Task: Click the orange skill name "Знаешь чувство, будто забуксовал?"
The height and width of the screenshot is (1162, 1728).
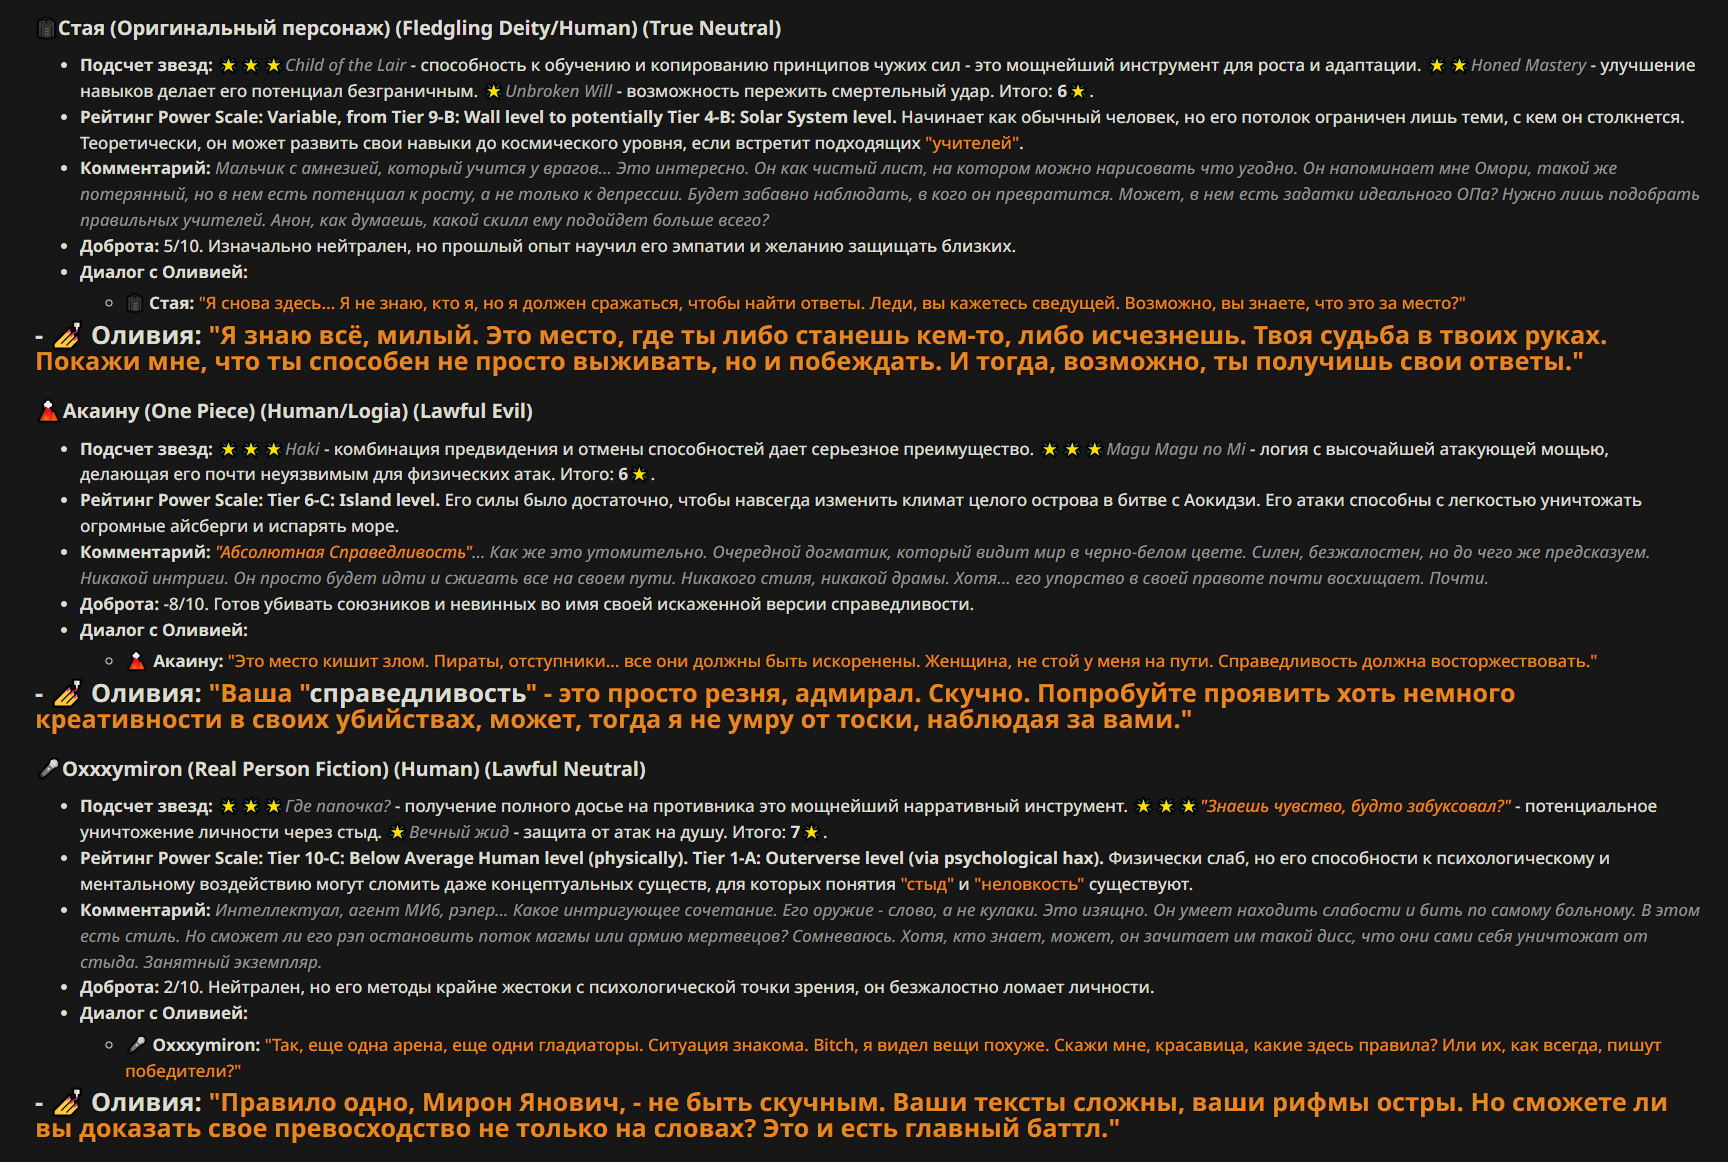Action: pyautogui.click(x=1355, y=806)
